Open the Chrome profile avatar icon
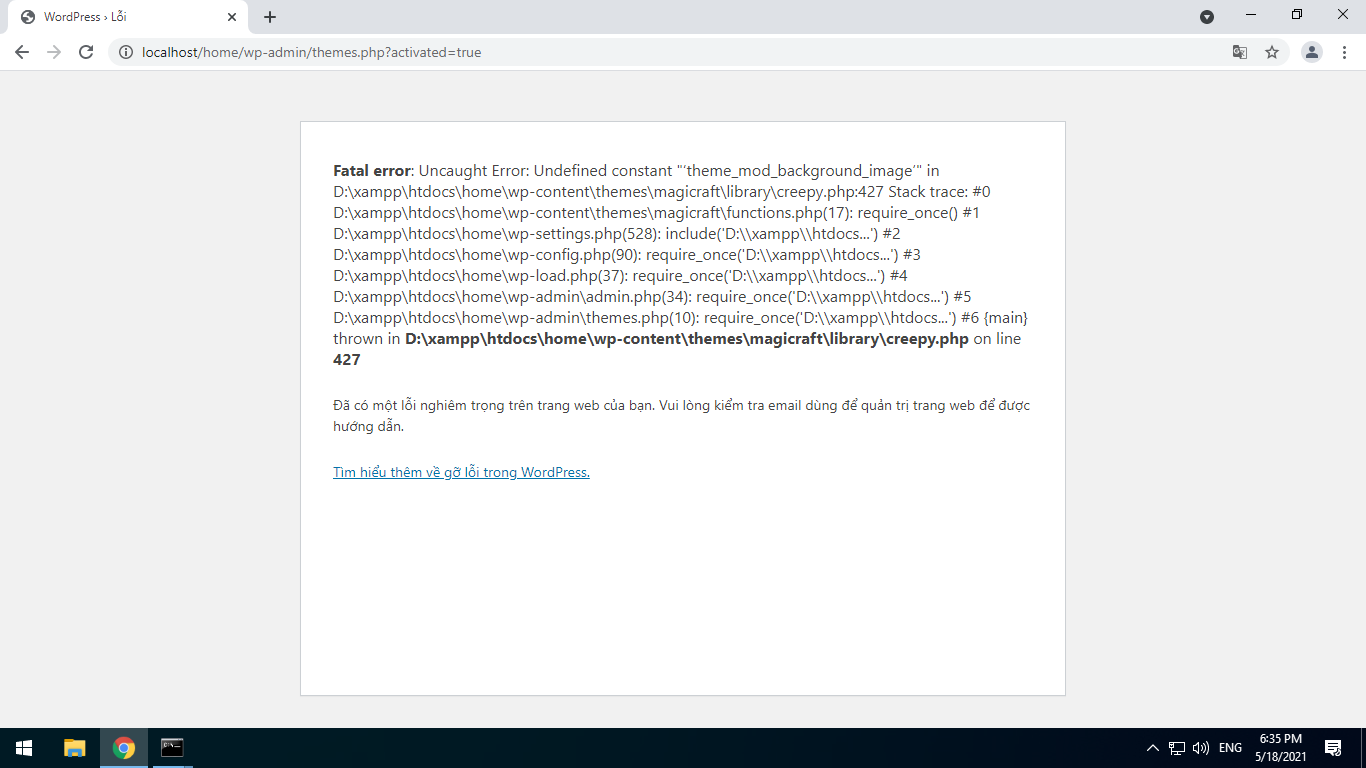The width and height of the screenshot is (1366, 768). [x=1312, y=52]
